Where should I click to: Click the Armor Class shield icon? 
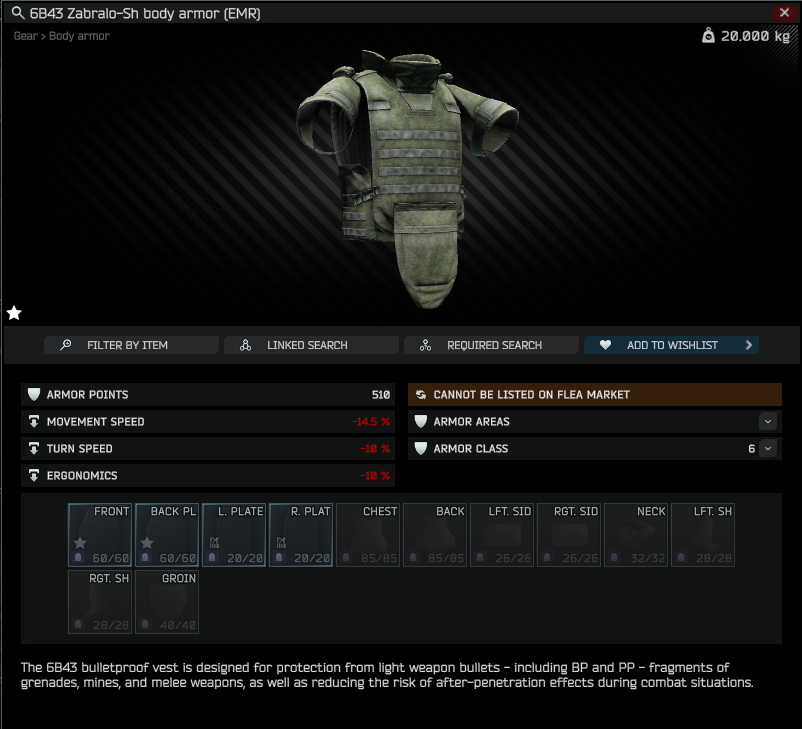click(x=420, y=449)
